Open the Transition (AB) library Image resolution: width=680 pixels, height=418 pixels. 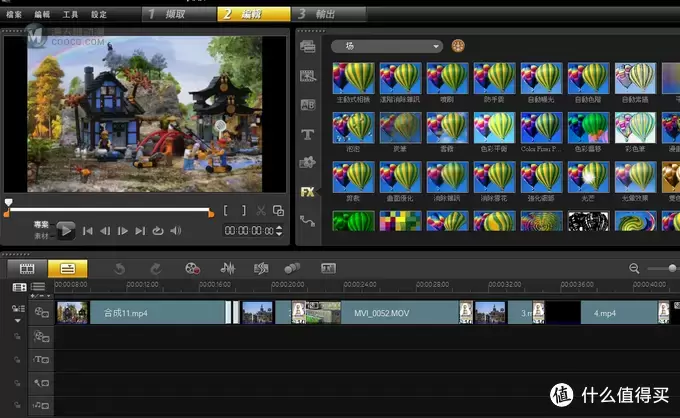(x=307, y=105)
